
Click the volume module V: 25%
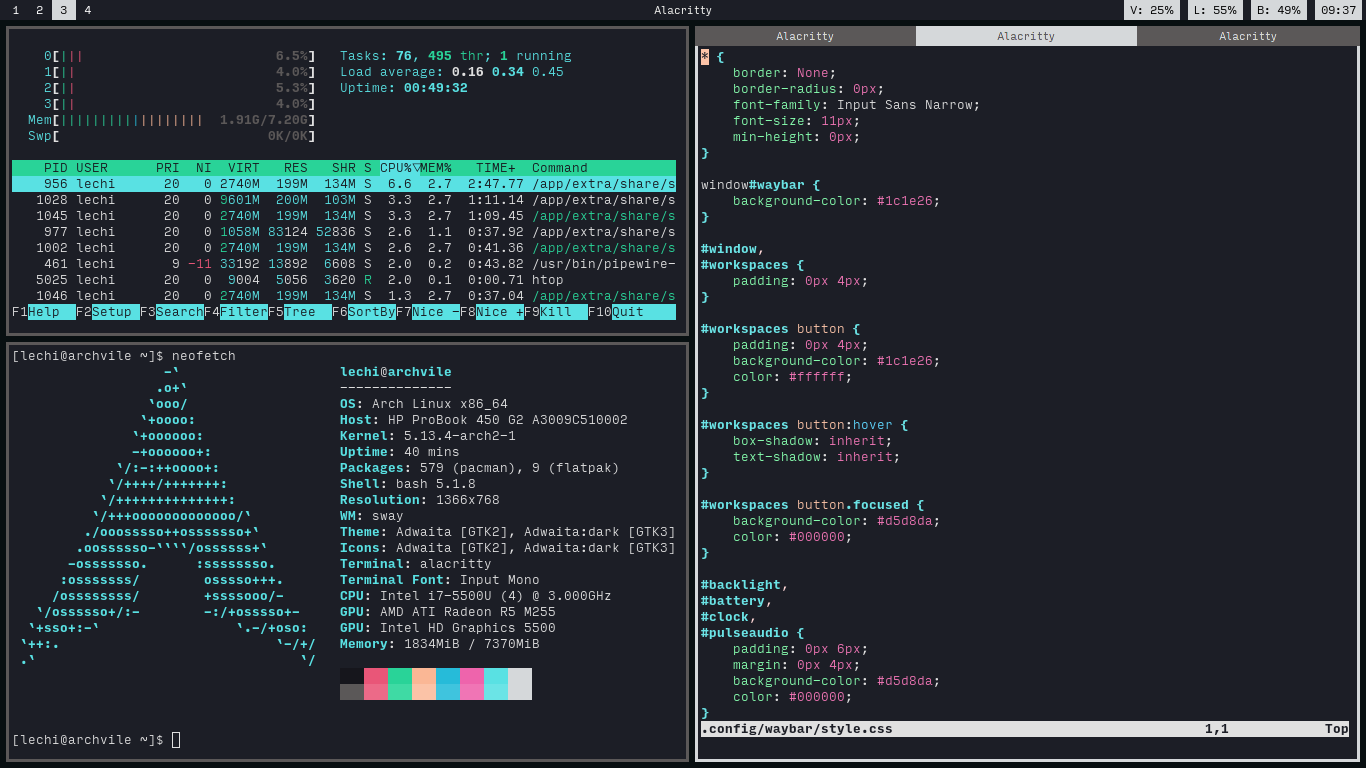pos(1152,10)
